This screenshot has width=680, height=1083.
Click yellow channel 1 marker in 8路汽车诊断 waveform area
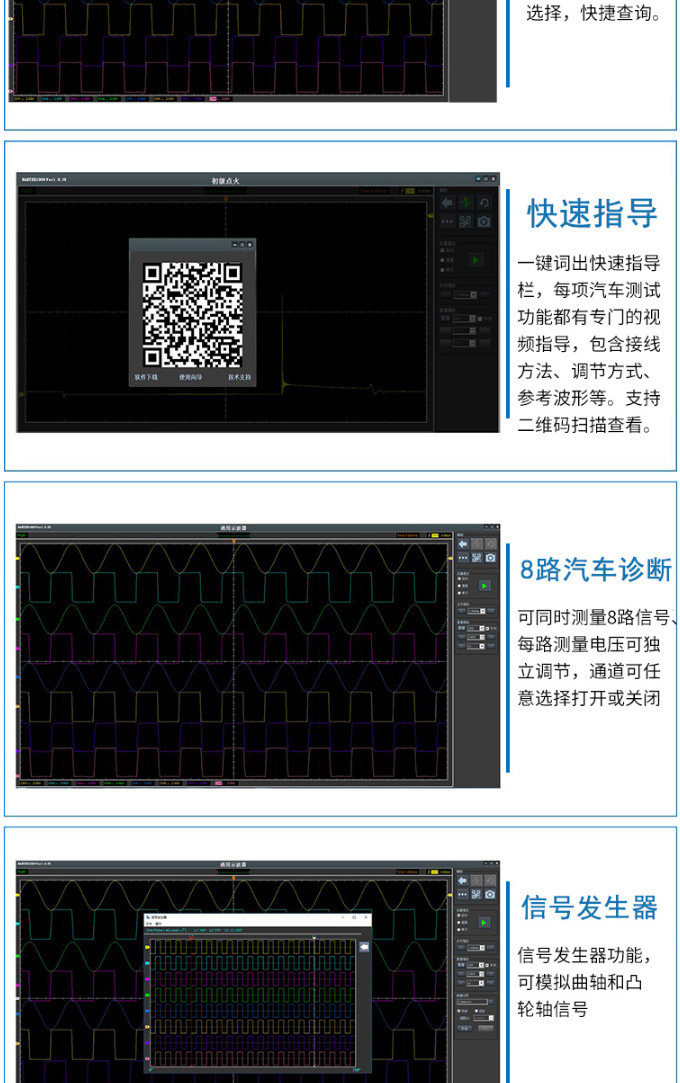click(18, 557)
